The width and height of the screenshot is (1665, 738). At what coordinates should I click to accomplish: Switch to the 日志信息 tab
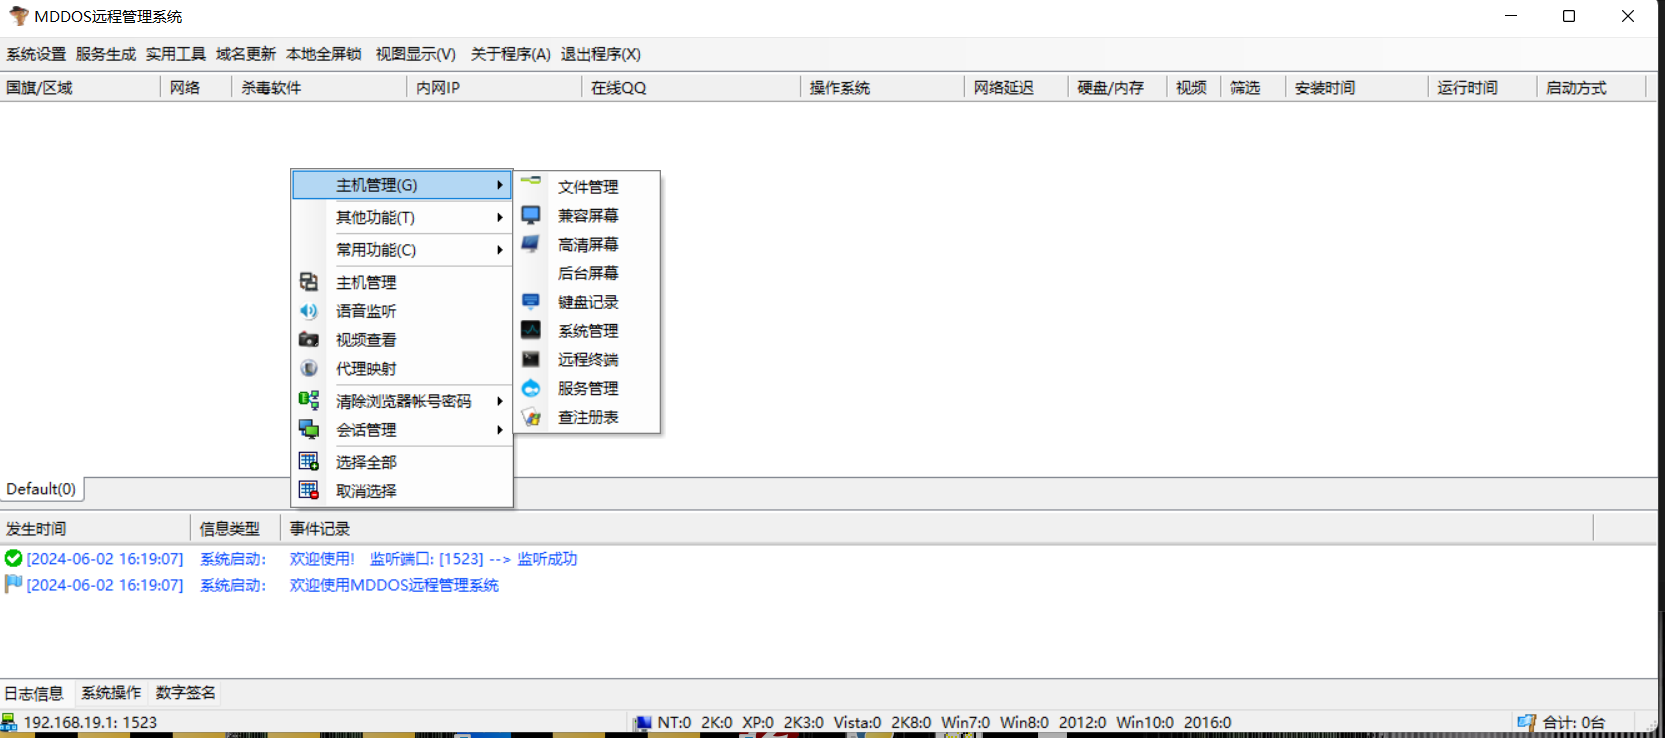click(34, 693)
